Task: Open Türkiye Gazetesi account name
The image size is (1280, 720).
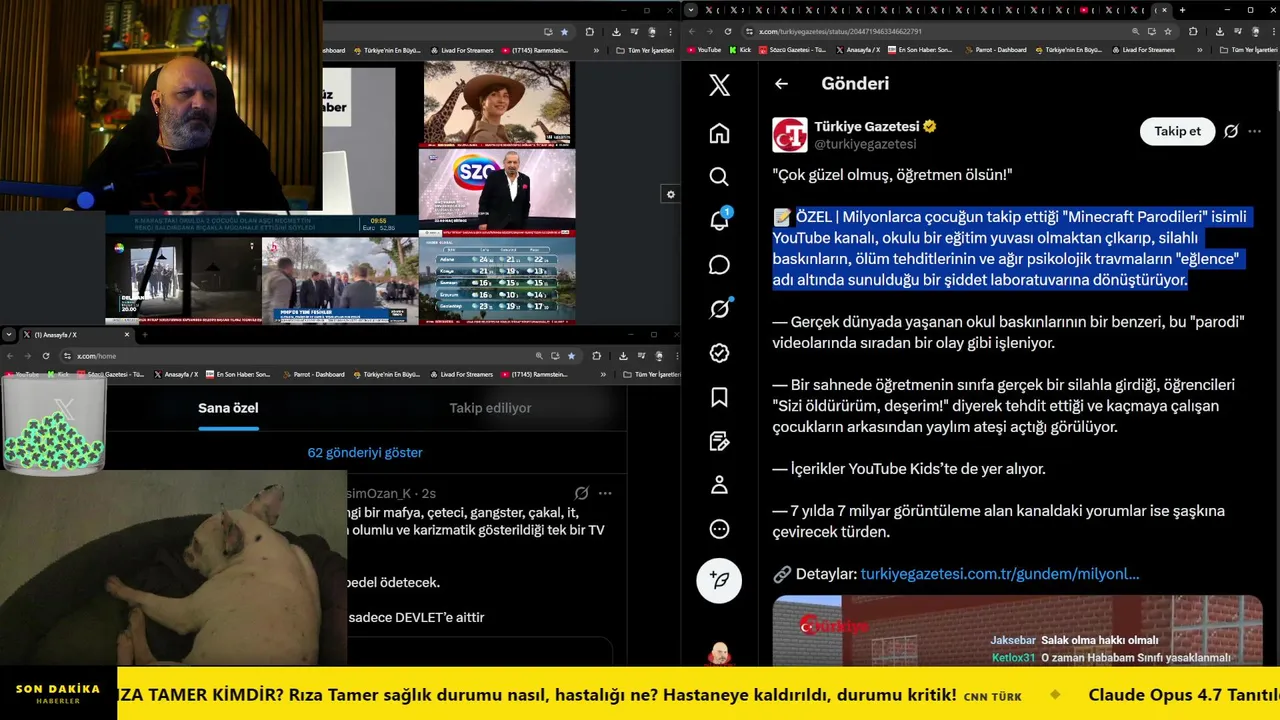Action: 867,127
